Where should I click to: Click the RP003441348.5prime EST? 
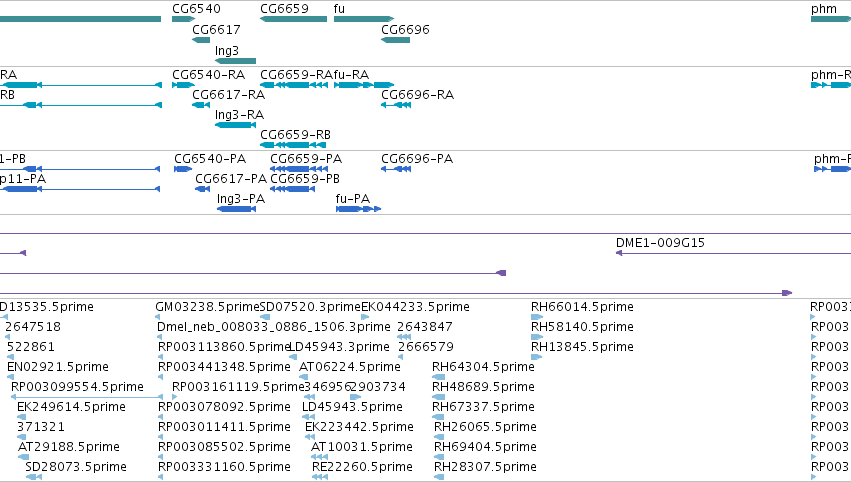160,377
